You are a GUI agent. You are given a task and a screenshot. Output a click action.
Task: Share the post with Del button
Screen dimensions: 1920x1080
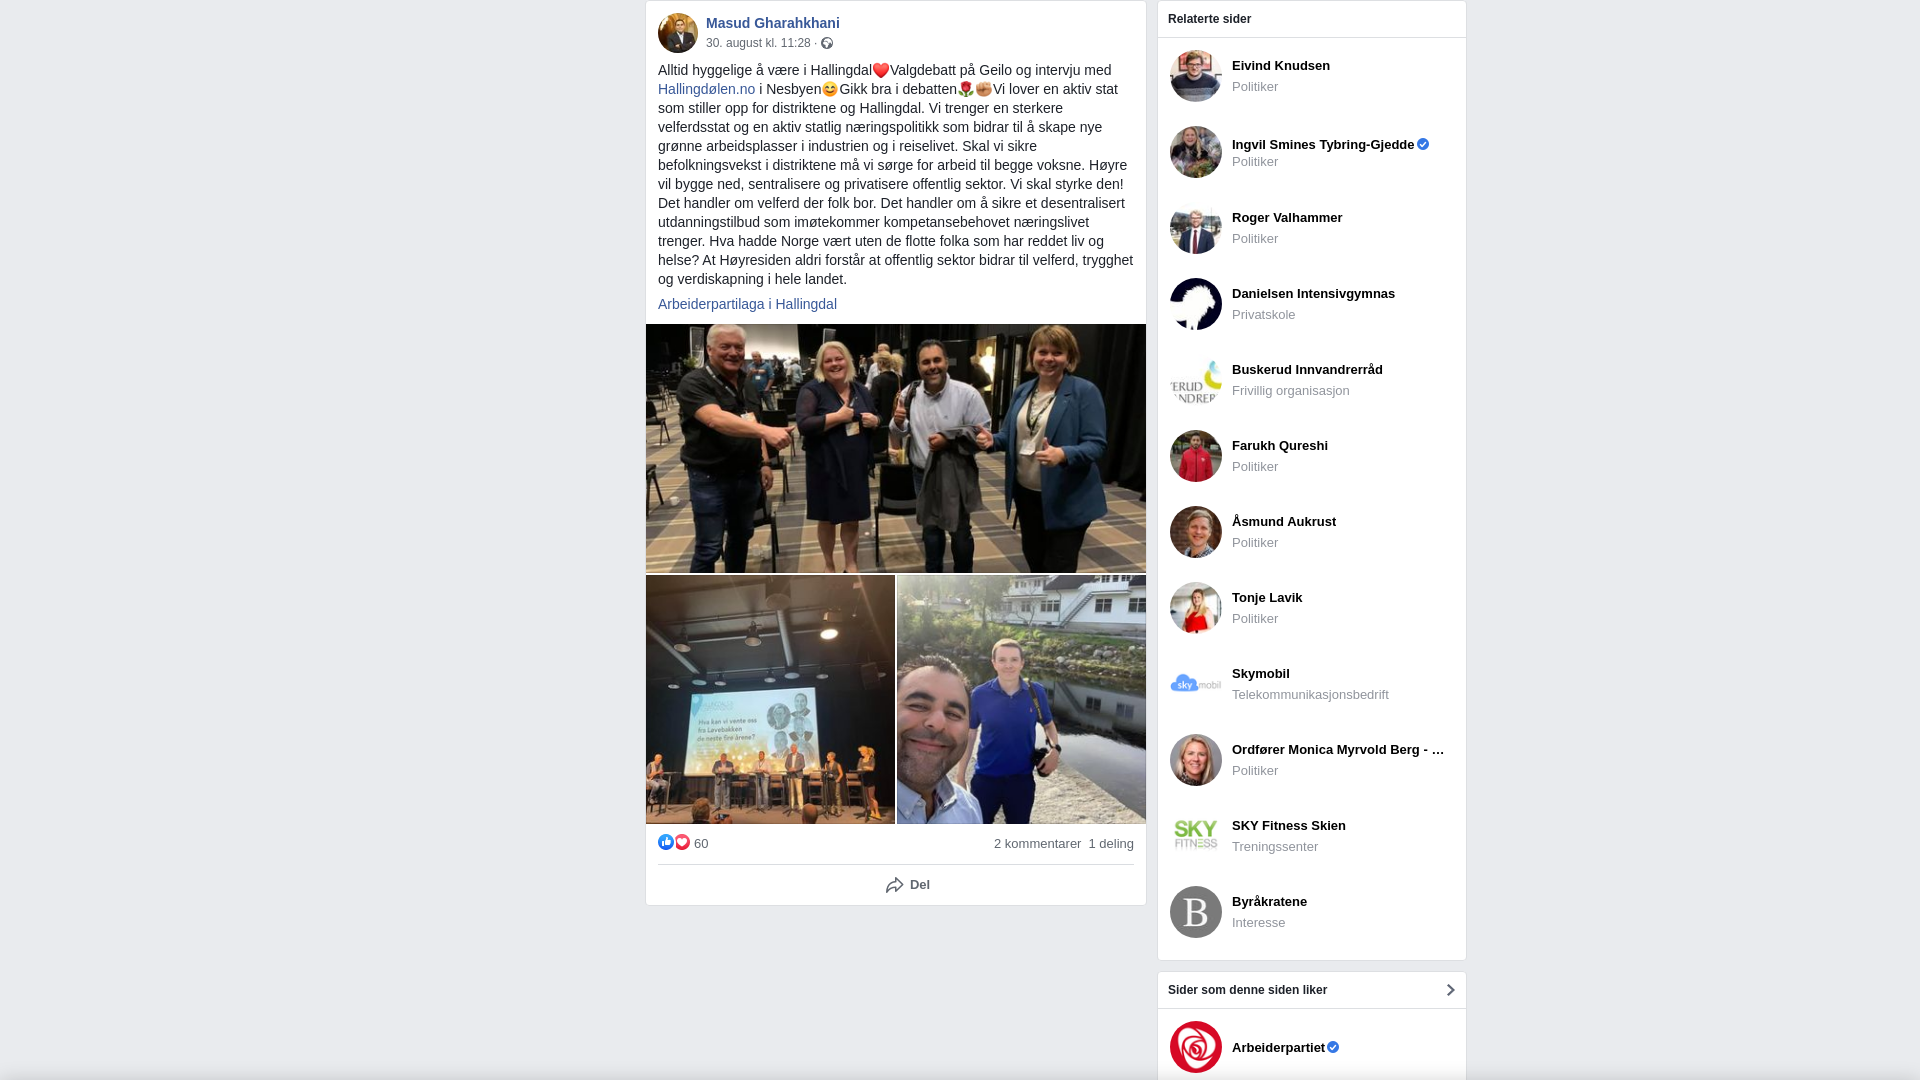coord(908,885)
